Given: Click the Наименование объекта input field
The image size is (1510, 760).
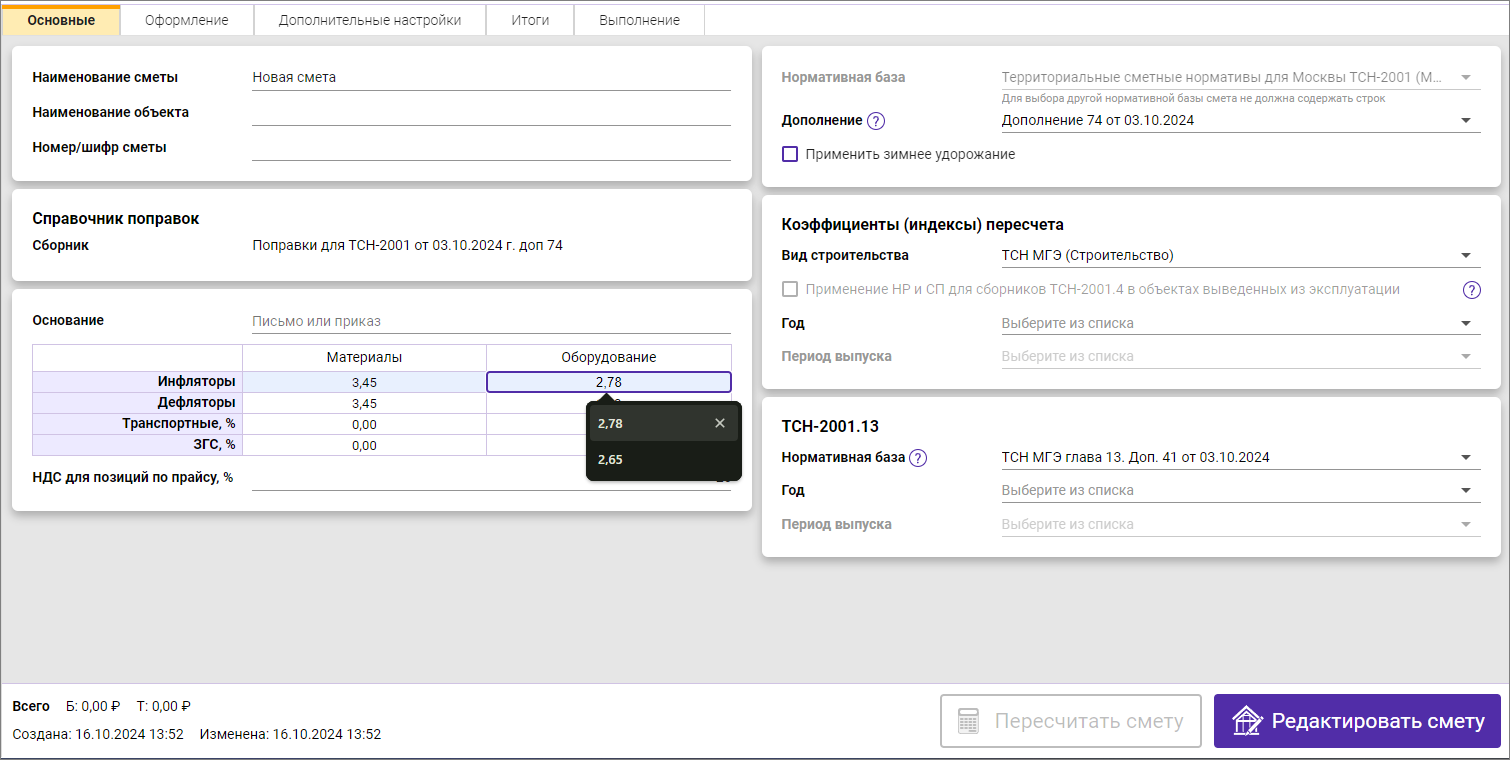Looking at the screenshot, I should [490, 113].
